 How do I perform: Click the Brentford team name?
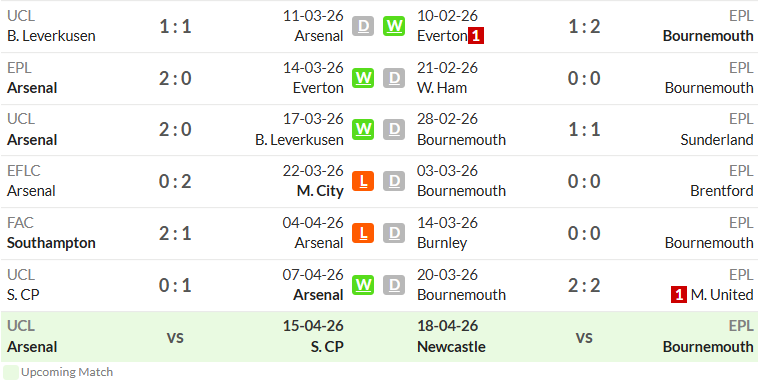click(722, 191)
